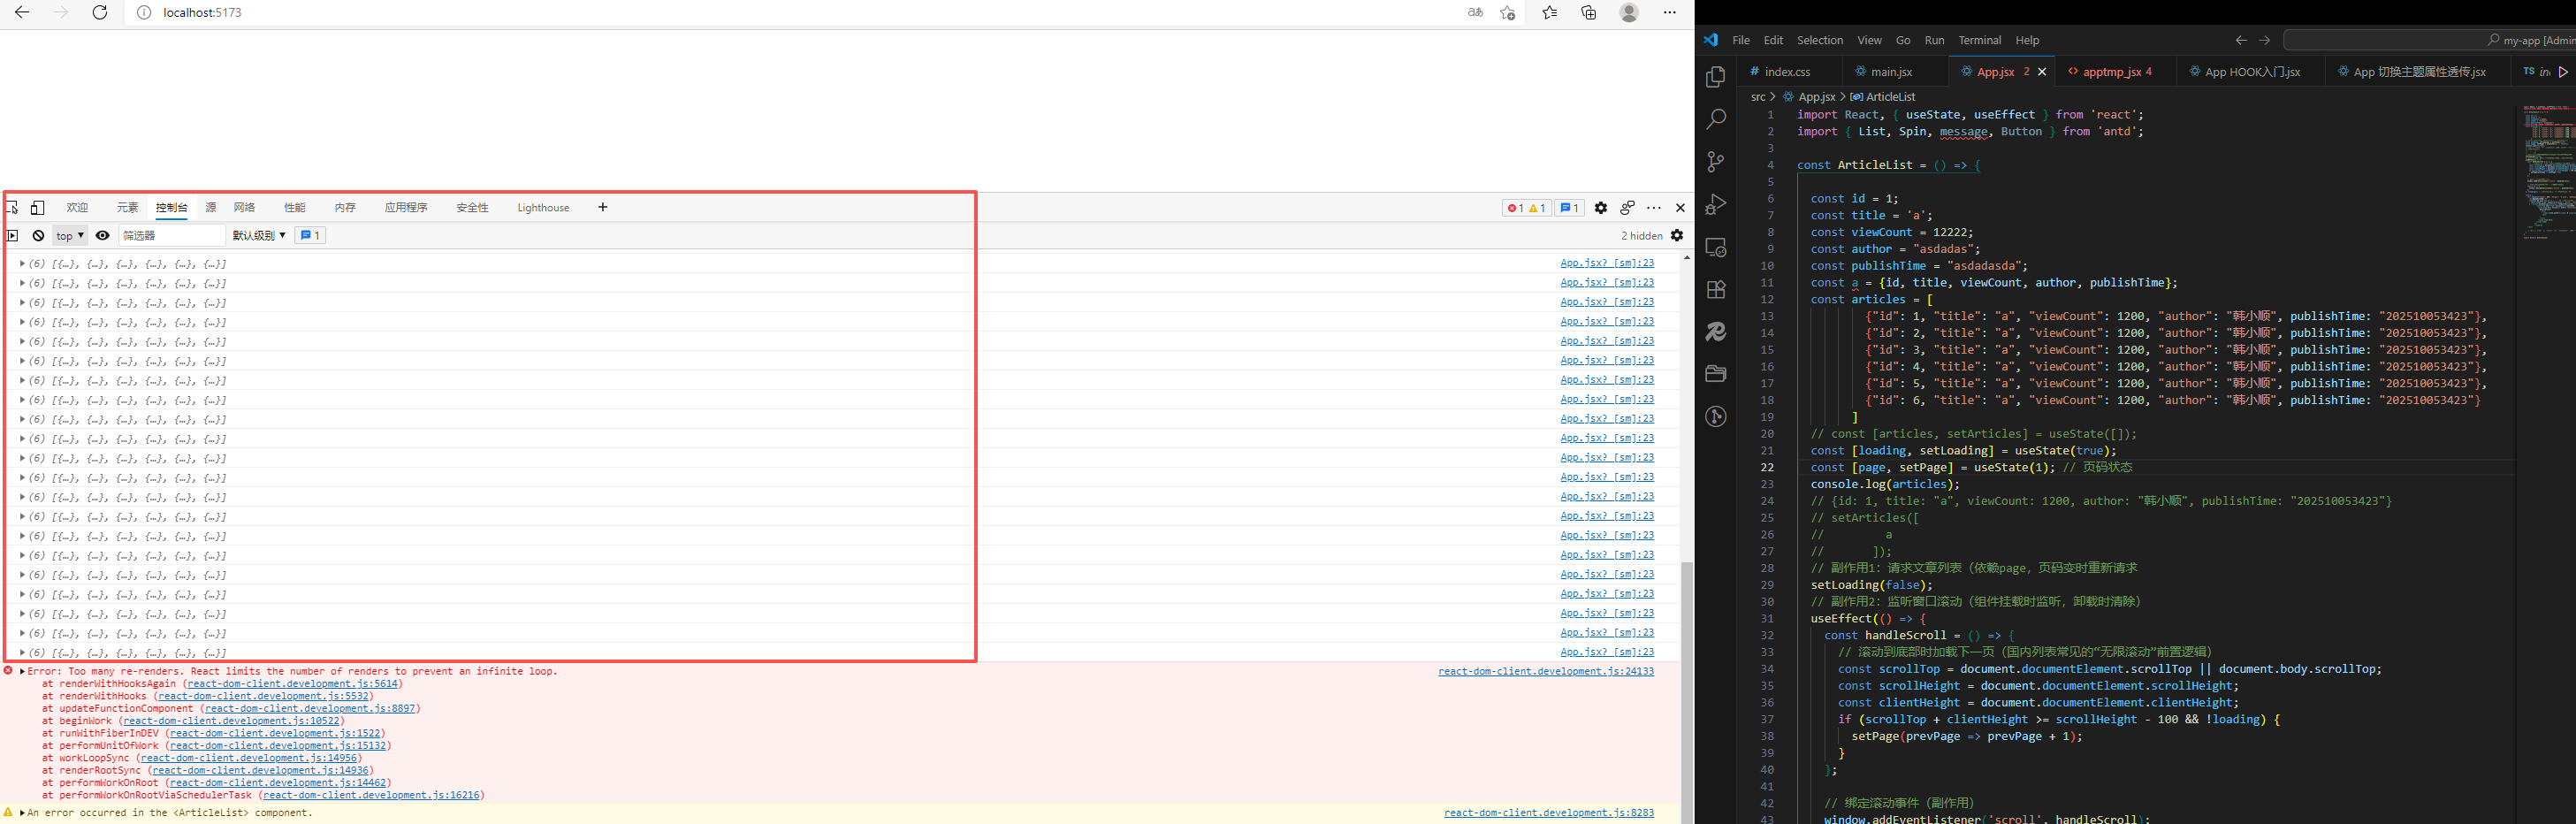Click the DevTools header issues counter
This screenshot has width=2576, height=824.
click(1569, 208)
